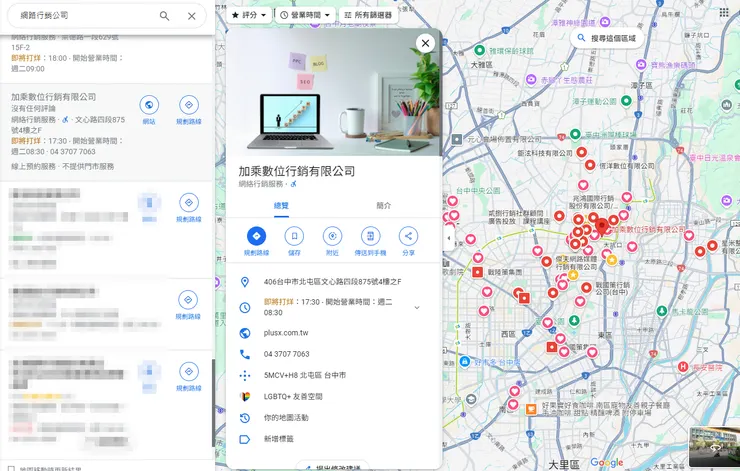Click the phone number 04 3707 7063 in card

pos(286,354)
